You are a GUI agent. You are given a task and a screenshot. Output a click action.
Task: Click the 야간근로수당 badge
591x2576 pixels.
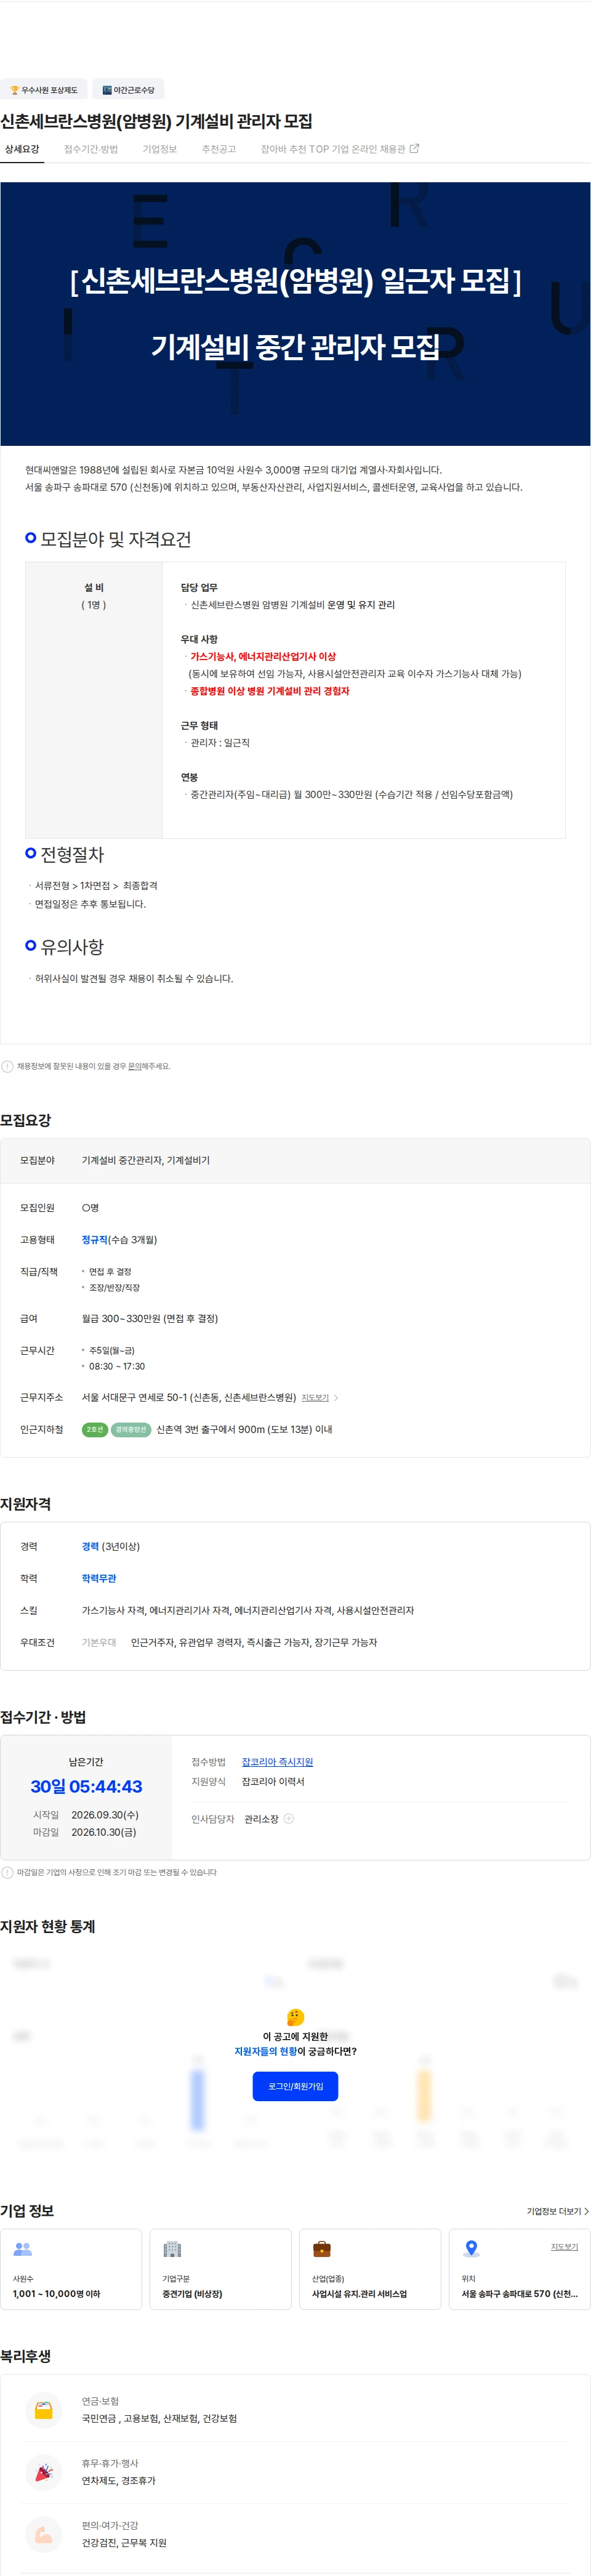[128, 90]
